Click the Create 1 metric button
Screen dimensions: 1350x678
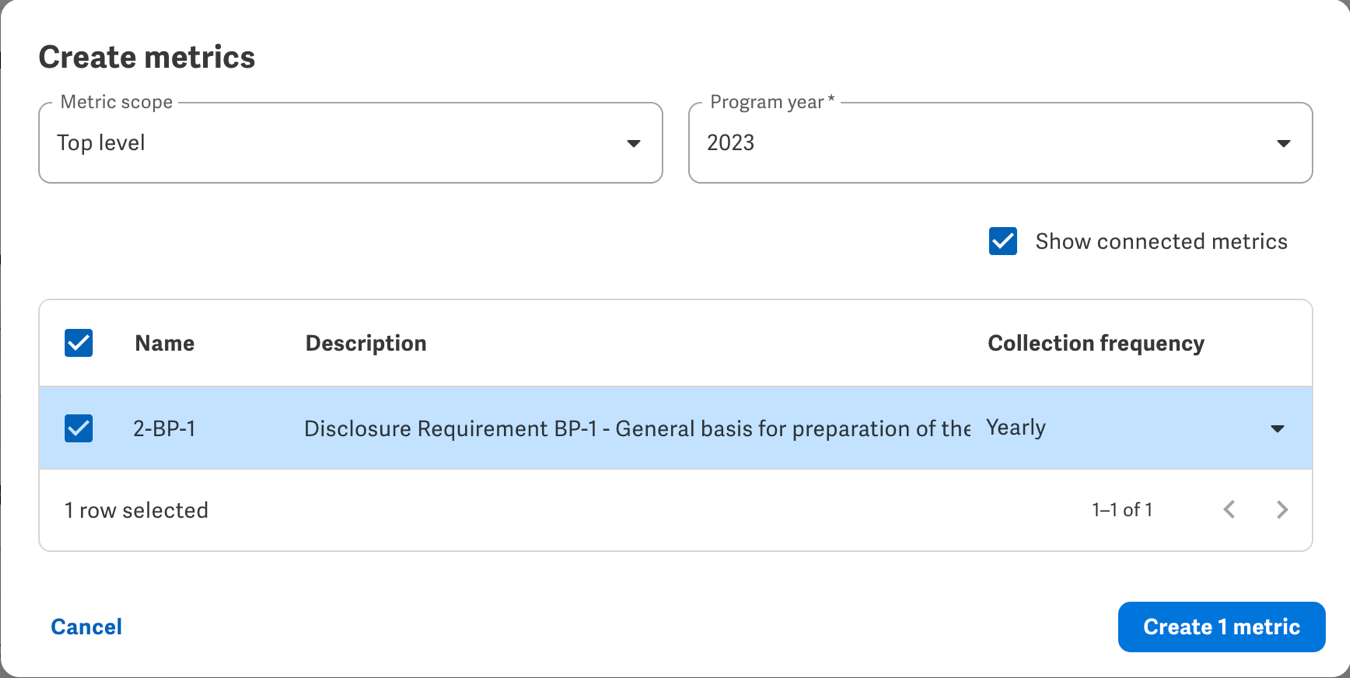(x=1221, y=627)
